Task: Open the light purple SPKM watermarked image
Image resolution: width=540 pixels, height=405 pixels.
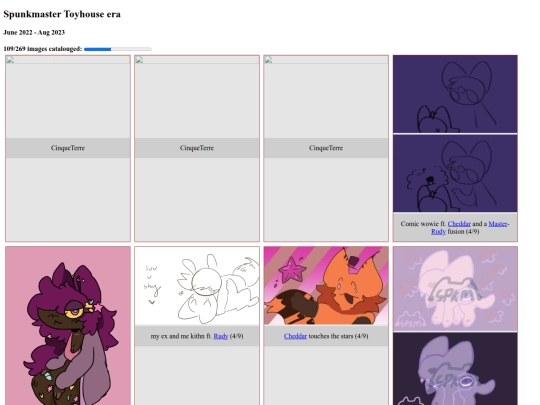Action: [455, 289]
